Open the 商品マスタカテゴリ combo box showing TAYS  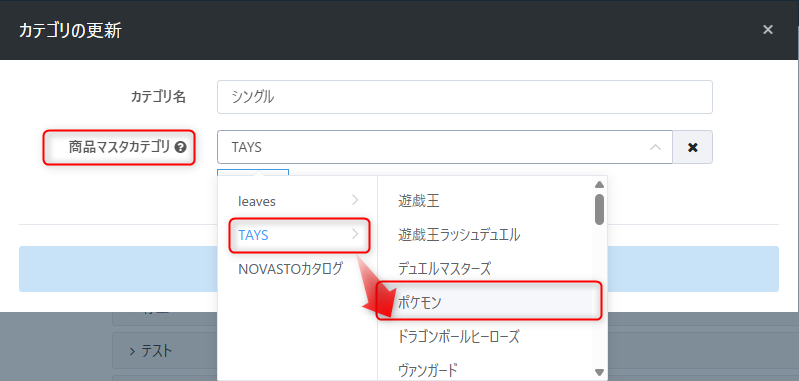(445, 147)
